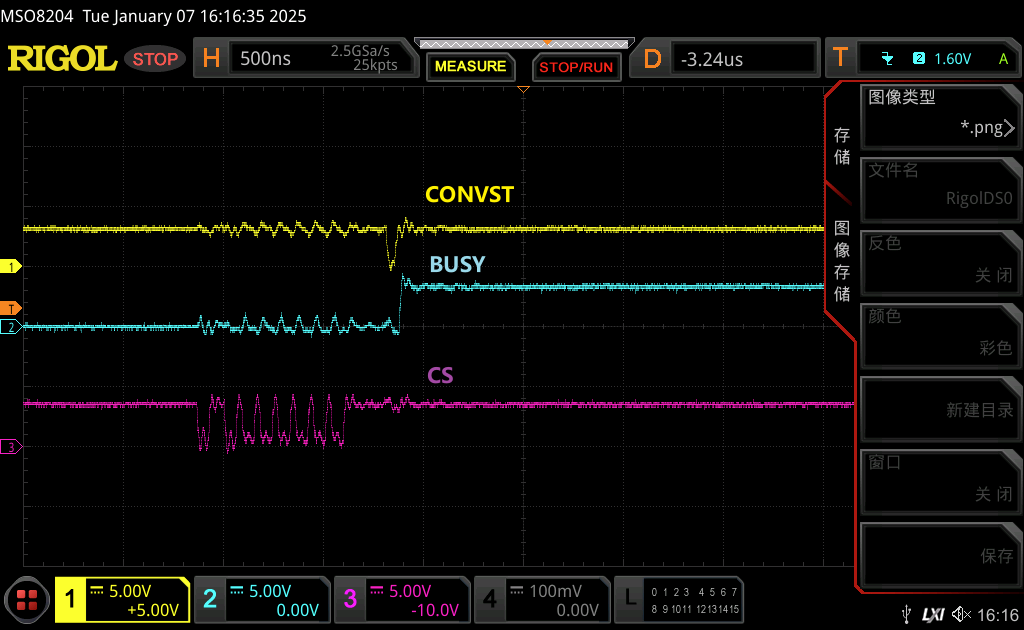The image size is (1024, 630).
Task: Select the channel 1 ground marker
Action: 10,266
